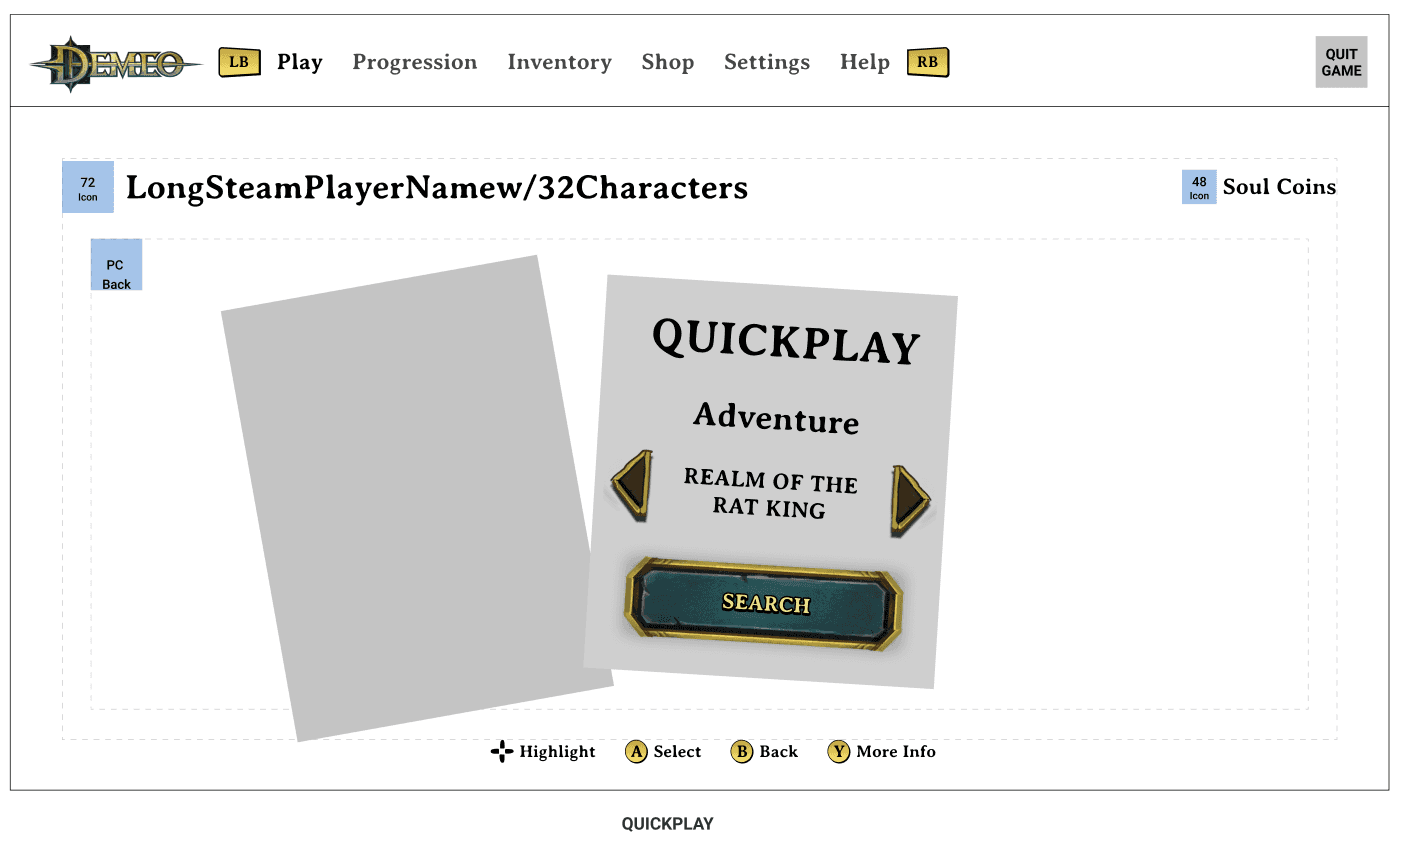Click the Adventure heading
This screenshot has width=1402, height=846.
[x=777, y=417]
